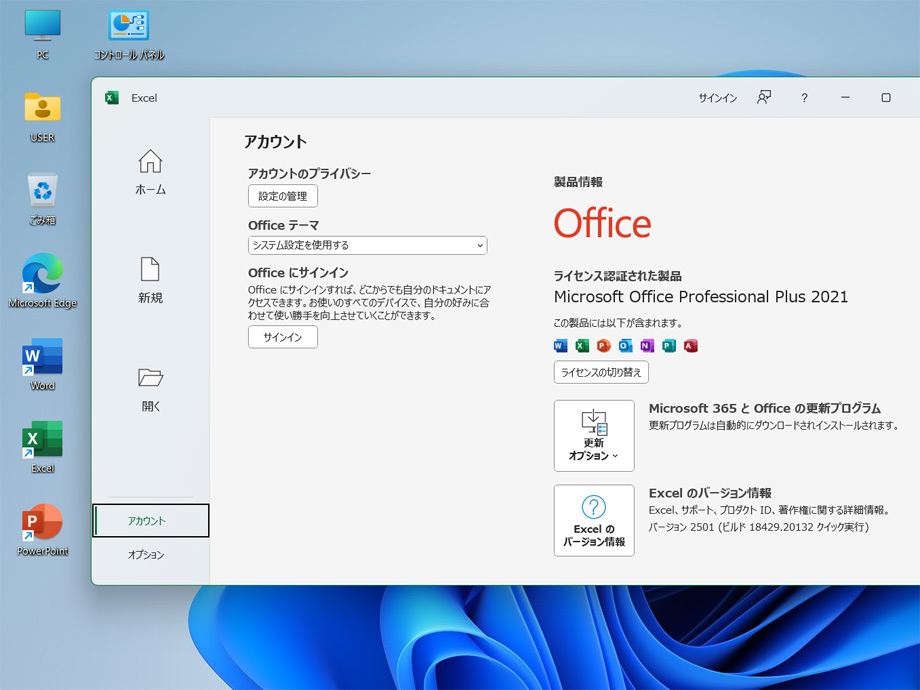Click the Word icon in included products

560,346
